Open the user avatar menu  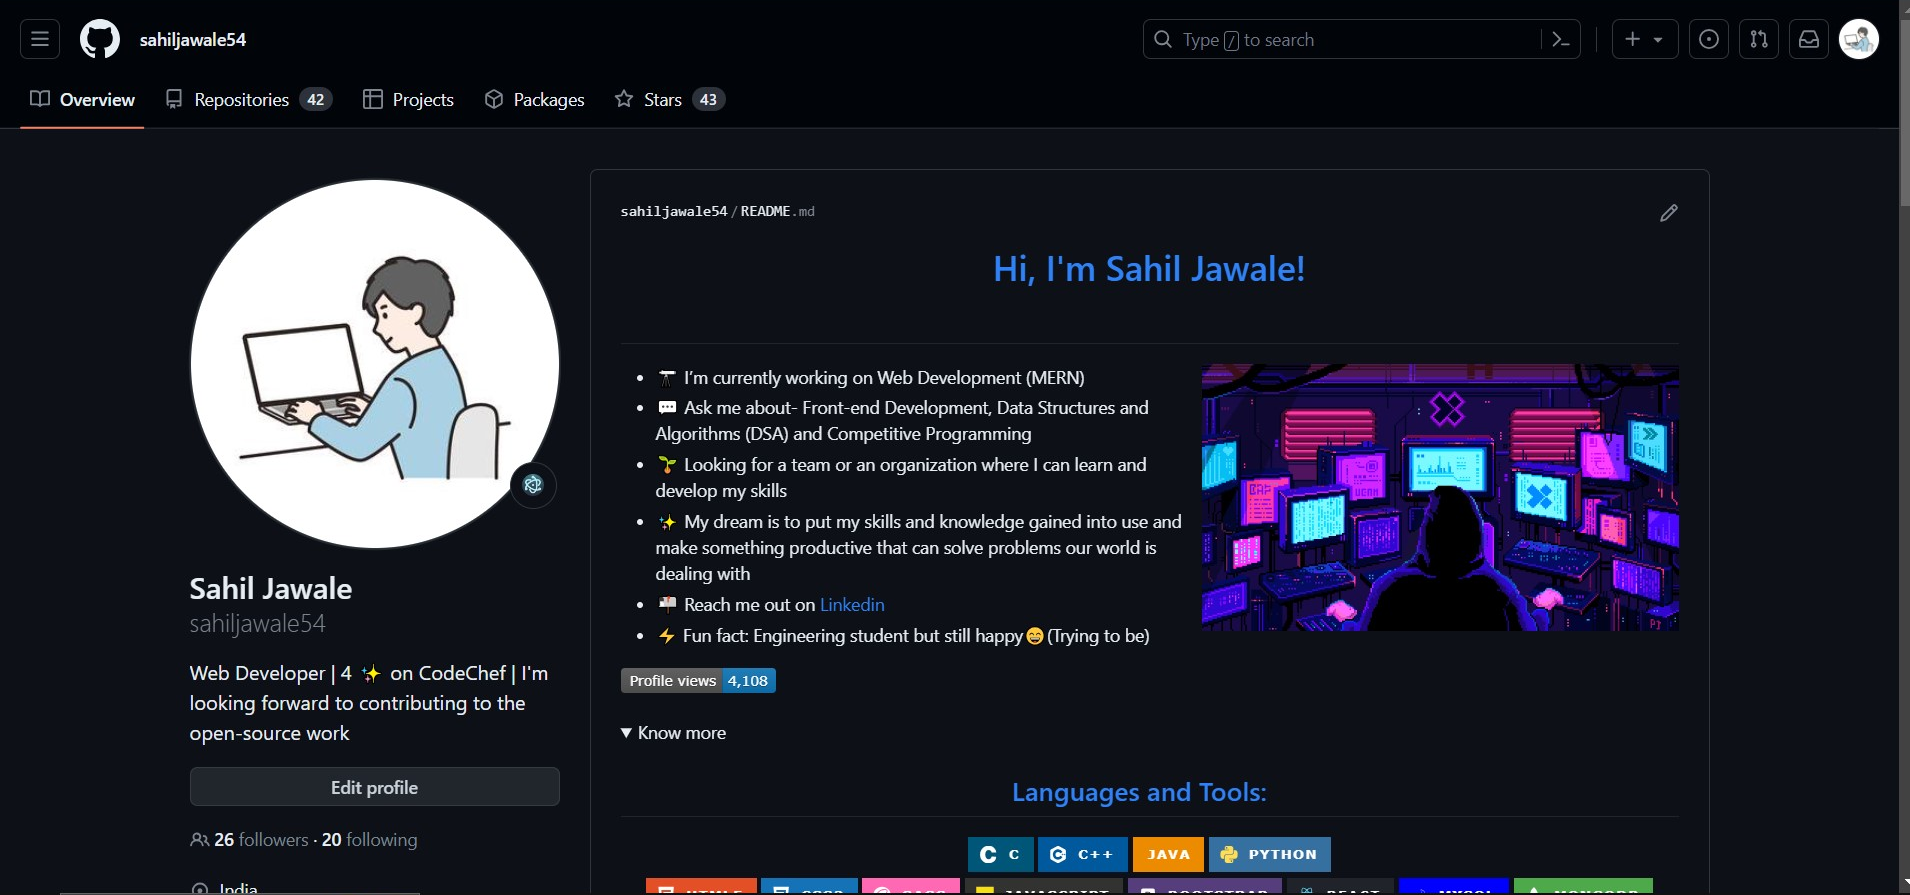pyautogui.click(x=1859, y=39)
